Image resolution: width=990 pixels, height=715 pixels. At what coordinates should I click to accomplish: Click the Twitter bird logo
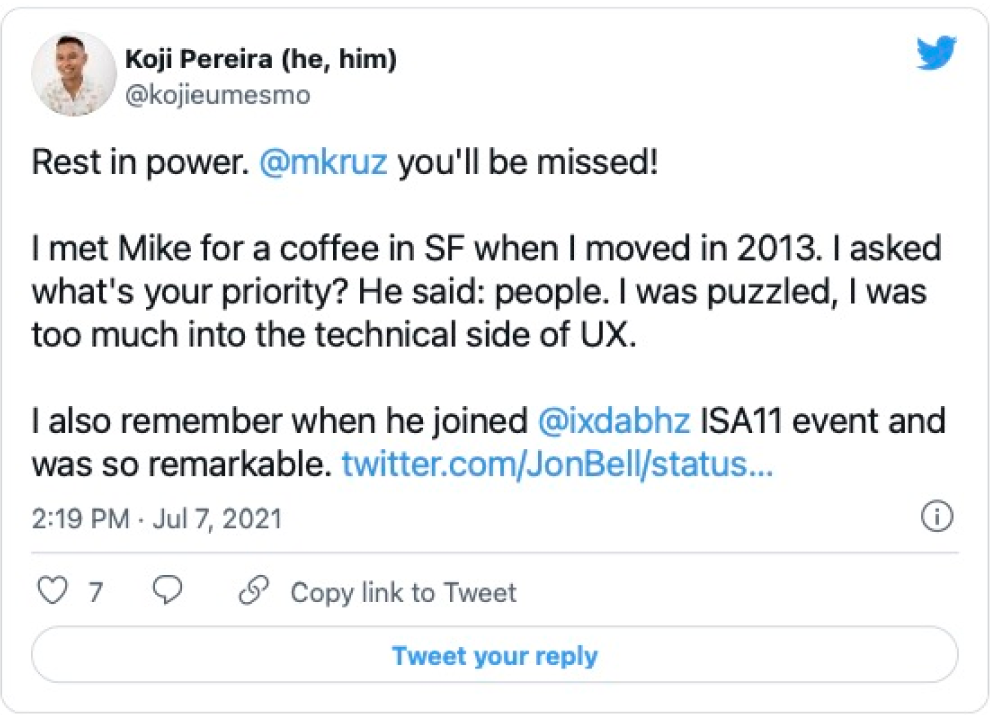coord(936,55)
